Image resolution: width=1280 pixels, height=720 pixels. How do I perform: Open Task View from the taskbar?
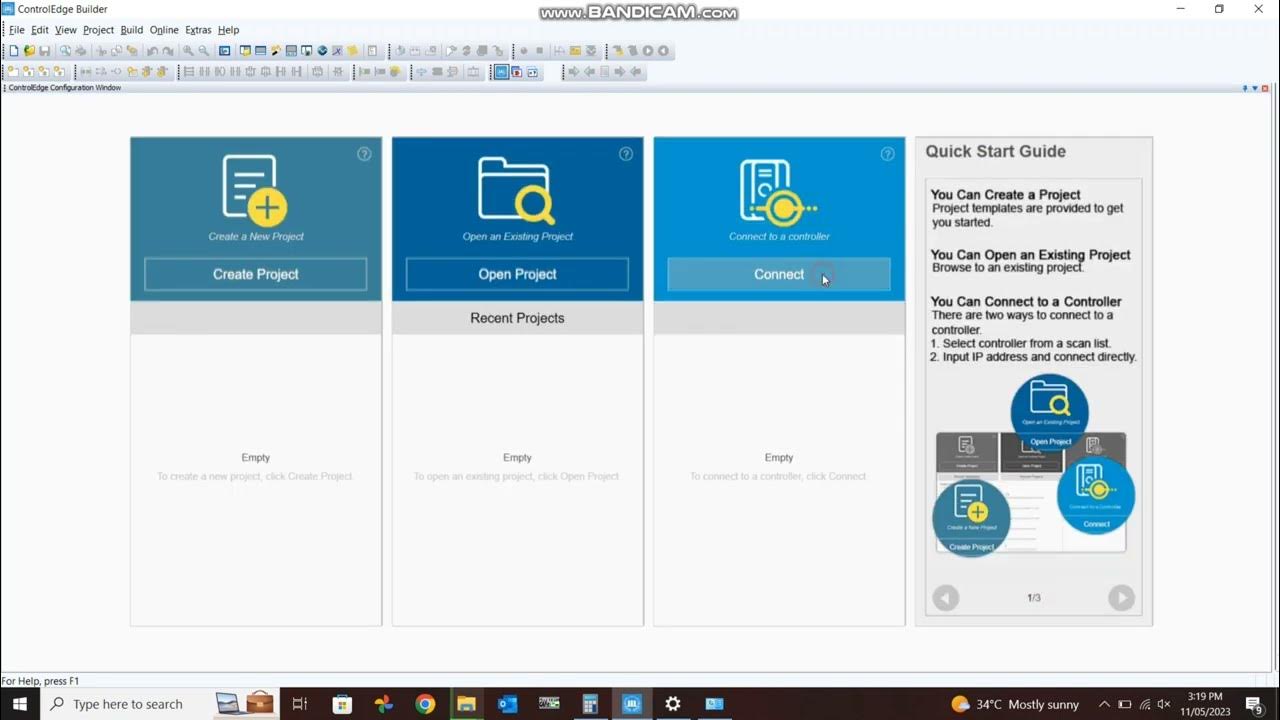click(x=299, y=704)
